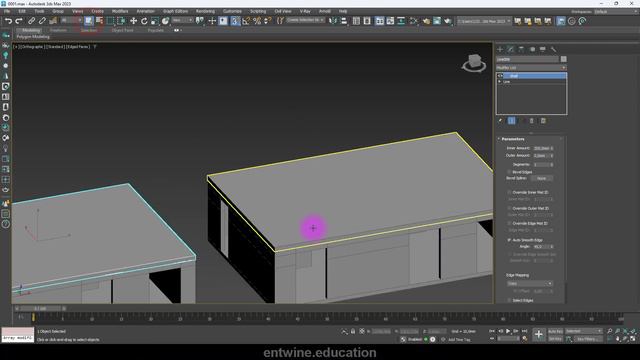The image size is (640, 360).
Task: Open the Workspaces Default dropdown
Action: pos(616,12)
